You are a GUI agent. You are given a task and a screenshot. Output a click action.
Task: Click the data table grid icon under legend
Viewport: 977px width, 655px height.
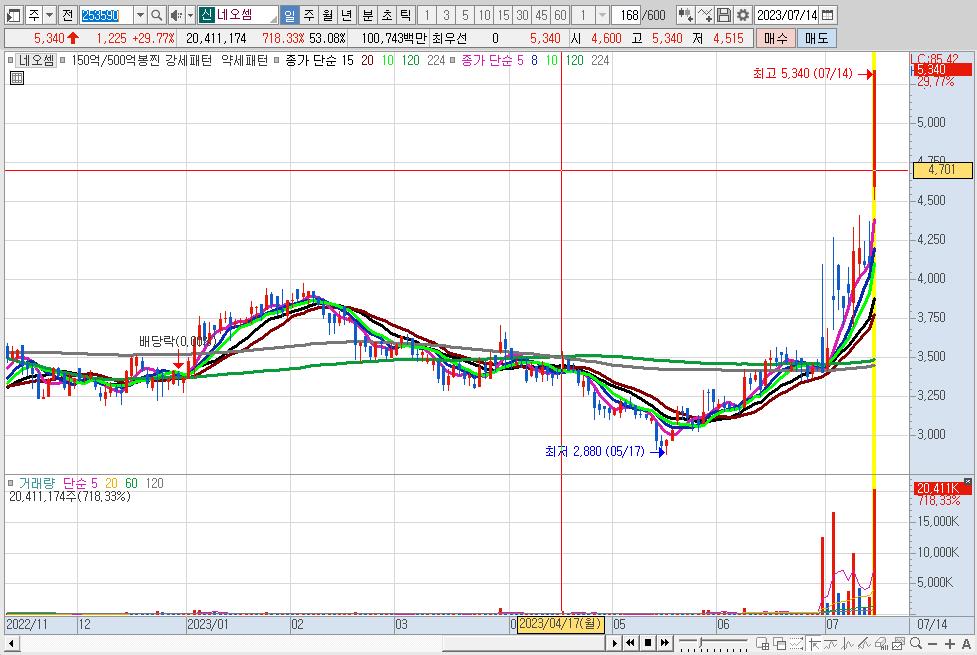pyautogui.click(x=17, y=78)
